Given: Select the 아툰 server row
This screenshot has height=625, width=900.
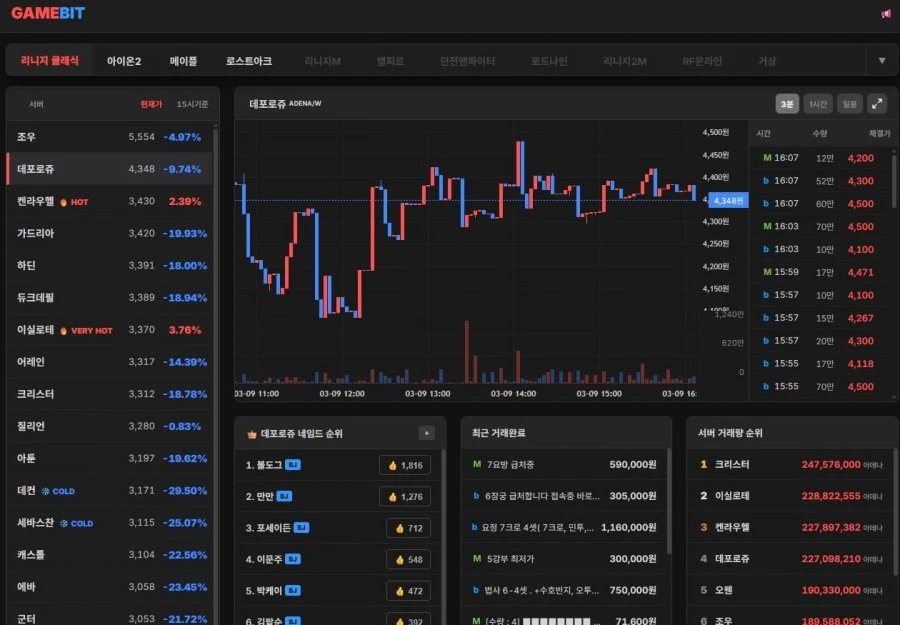Looking at the screenshot, I should [x=109, y=458].
